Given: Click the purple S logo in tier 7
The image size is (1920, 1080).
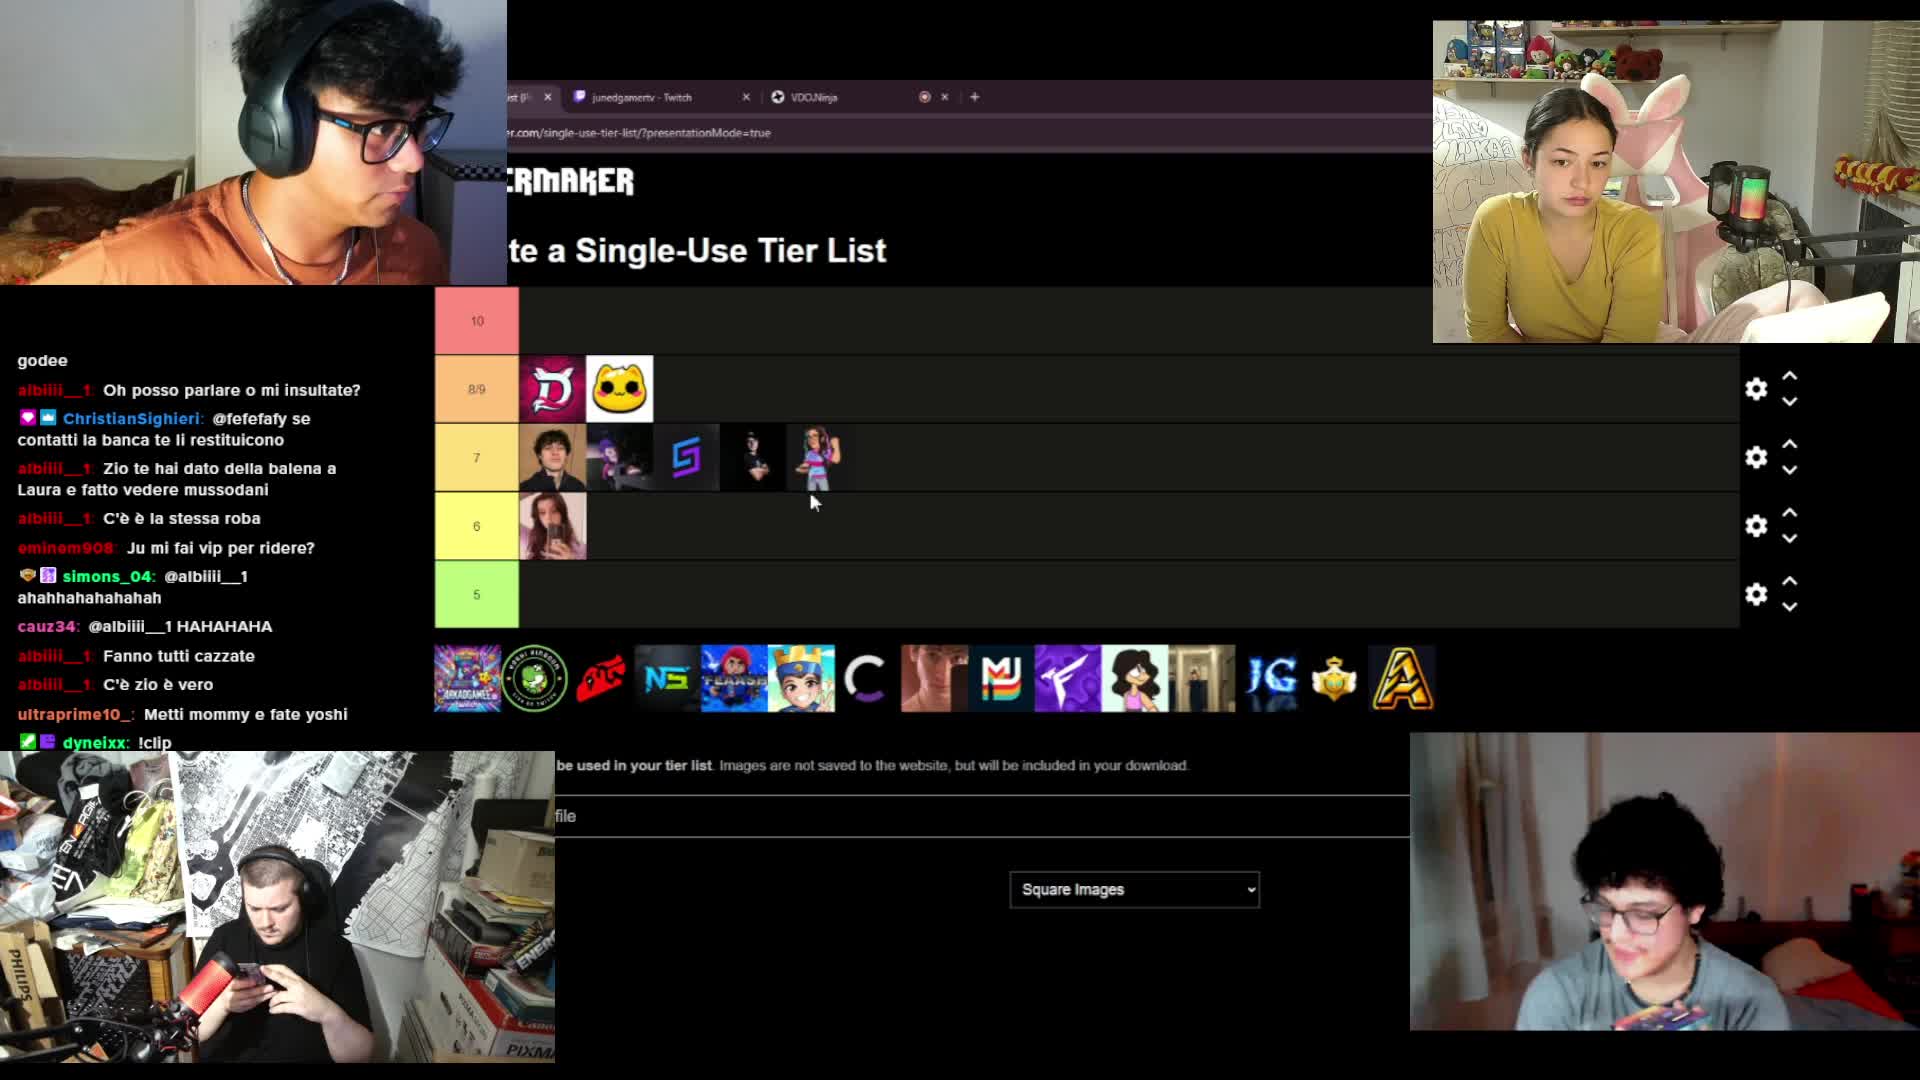Looking at the screenshot, I should 686,457.
